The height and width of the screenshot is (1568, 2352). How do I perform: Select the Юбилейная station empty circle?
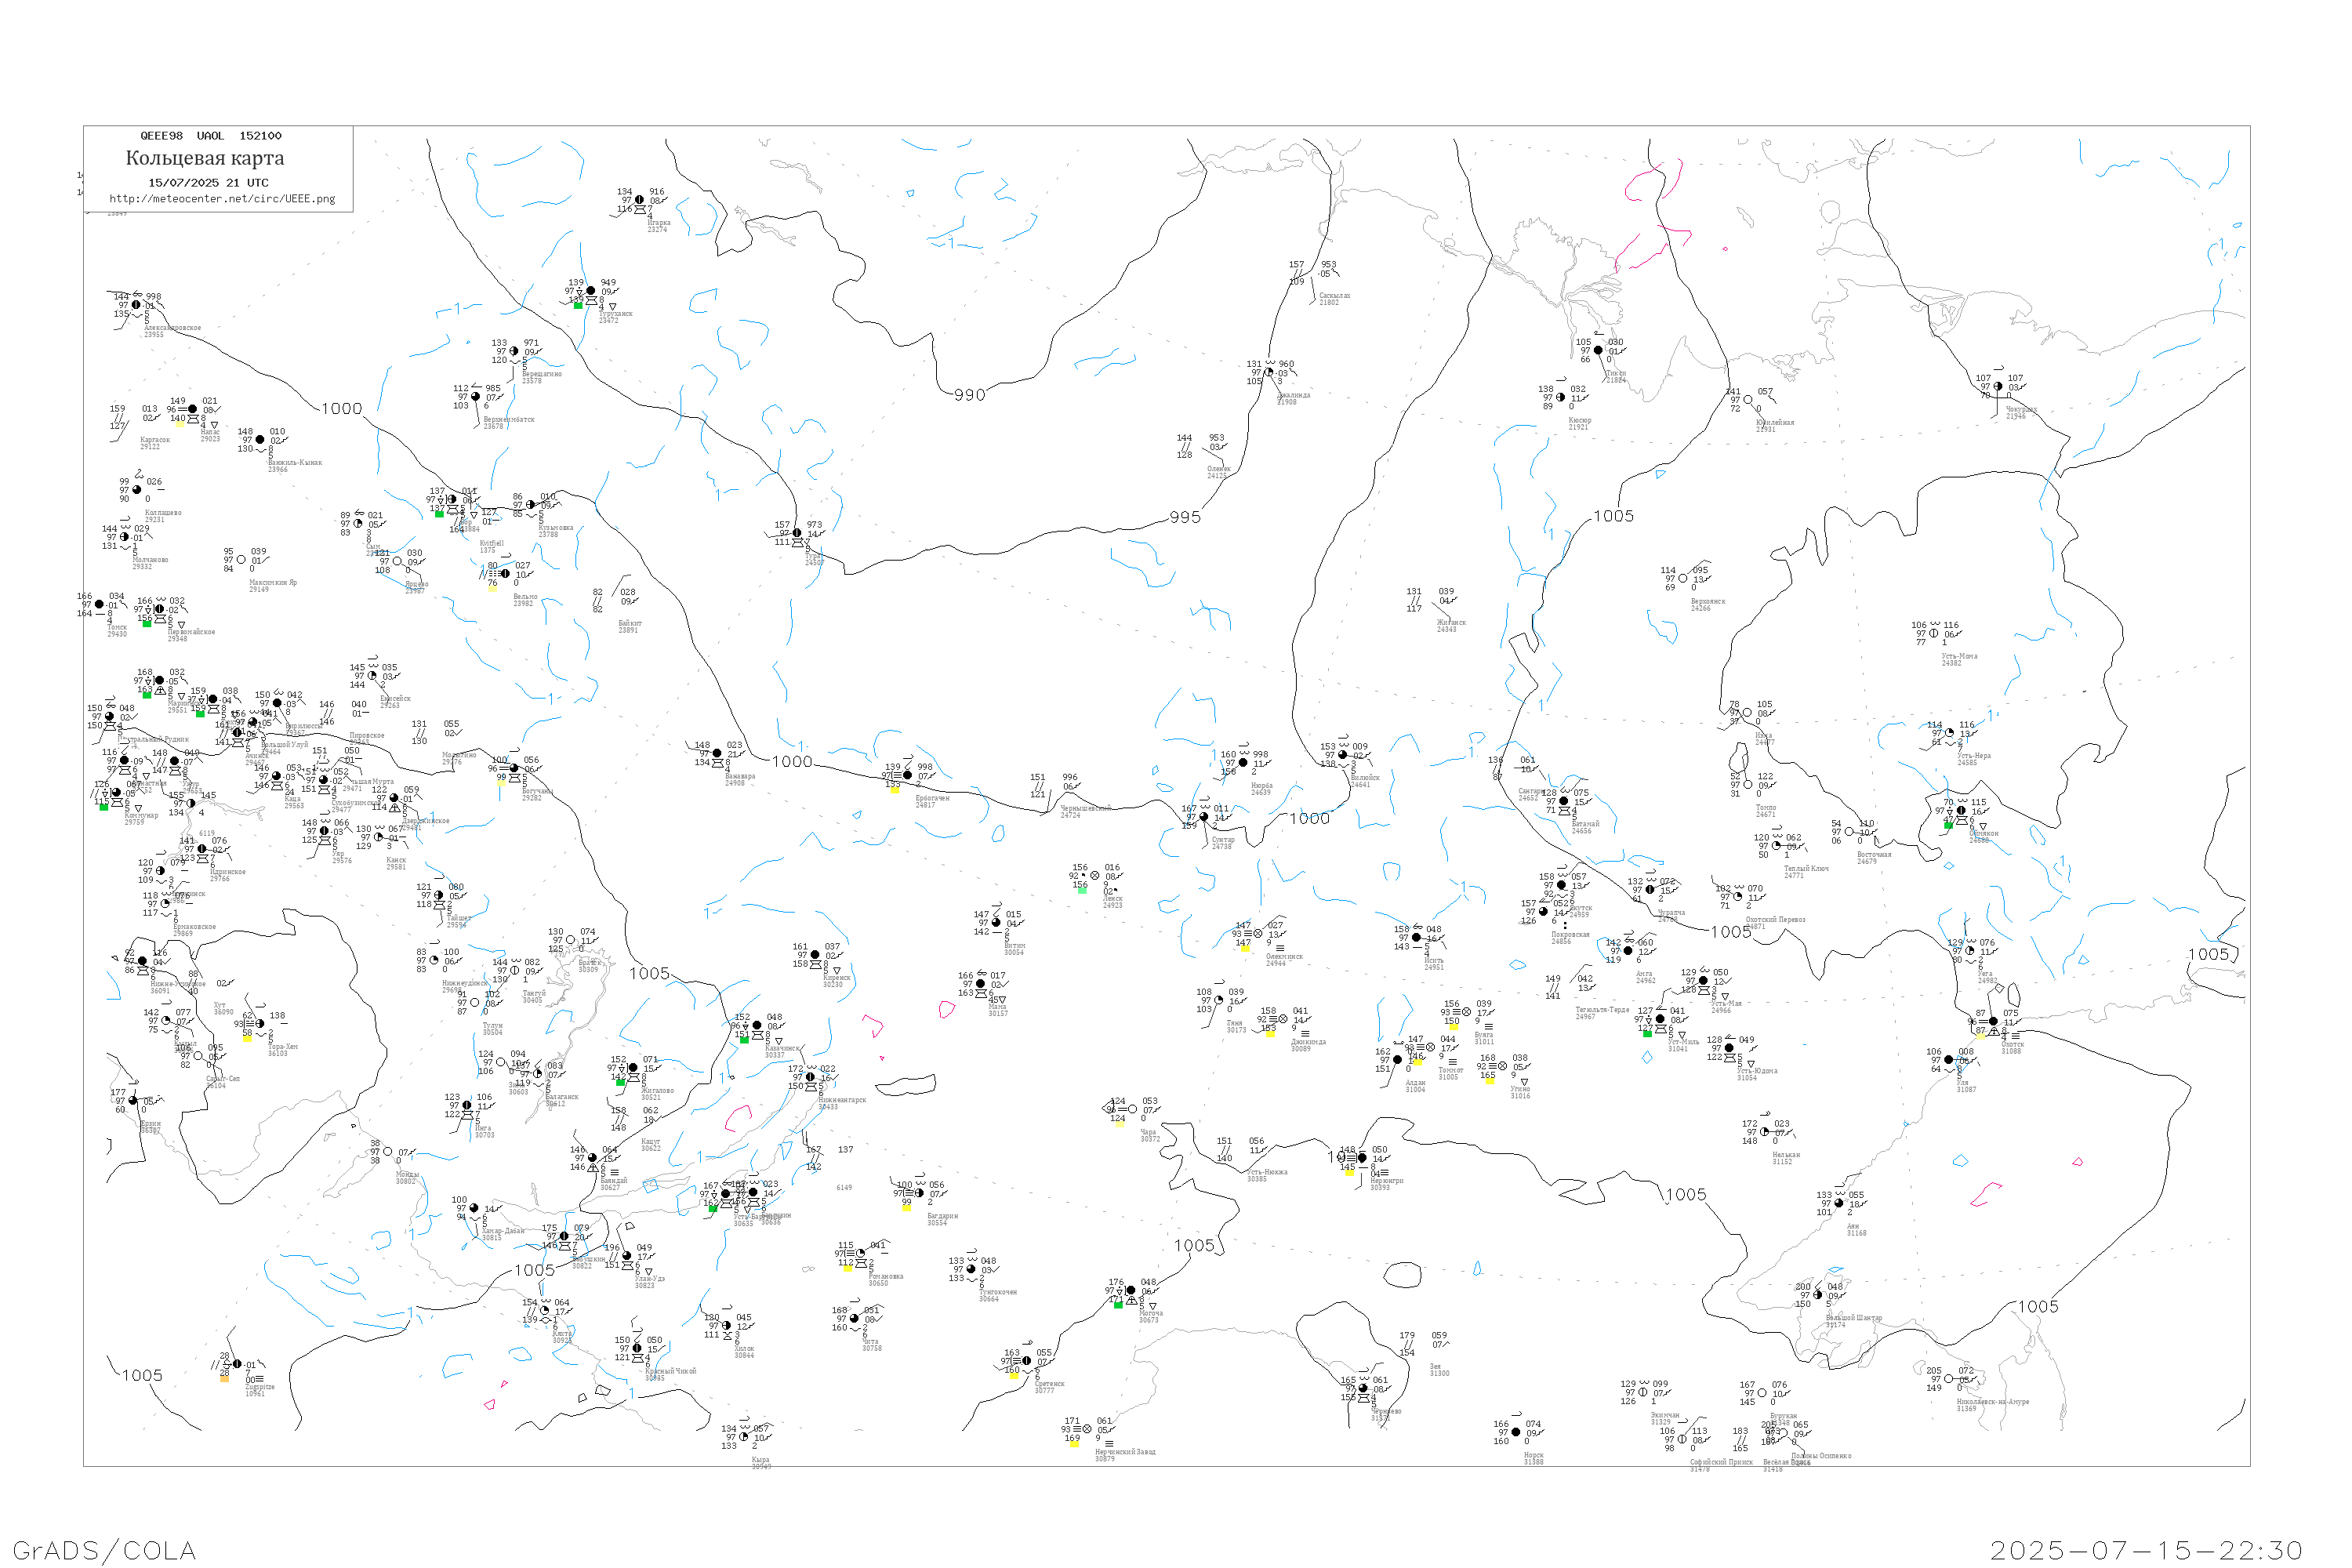coord(1748,400)
